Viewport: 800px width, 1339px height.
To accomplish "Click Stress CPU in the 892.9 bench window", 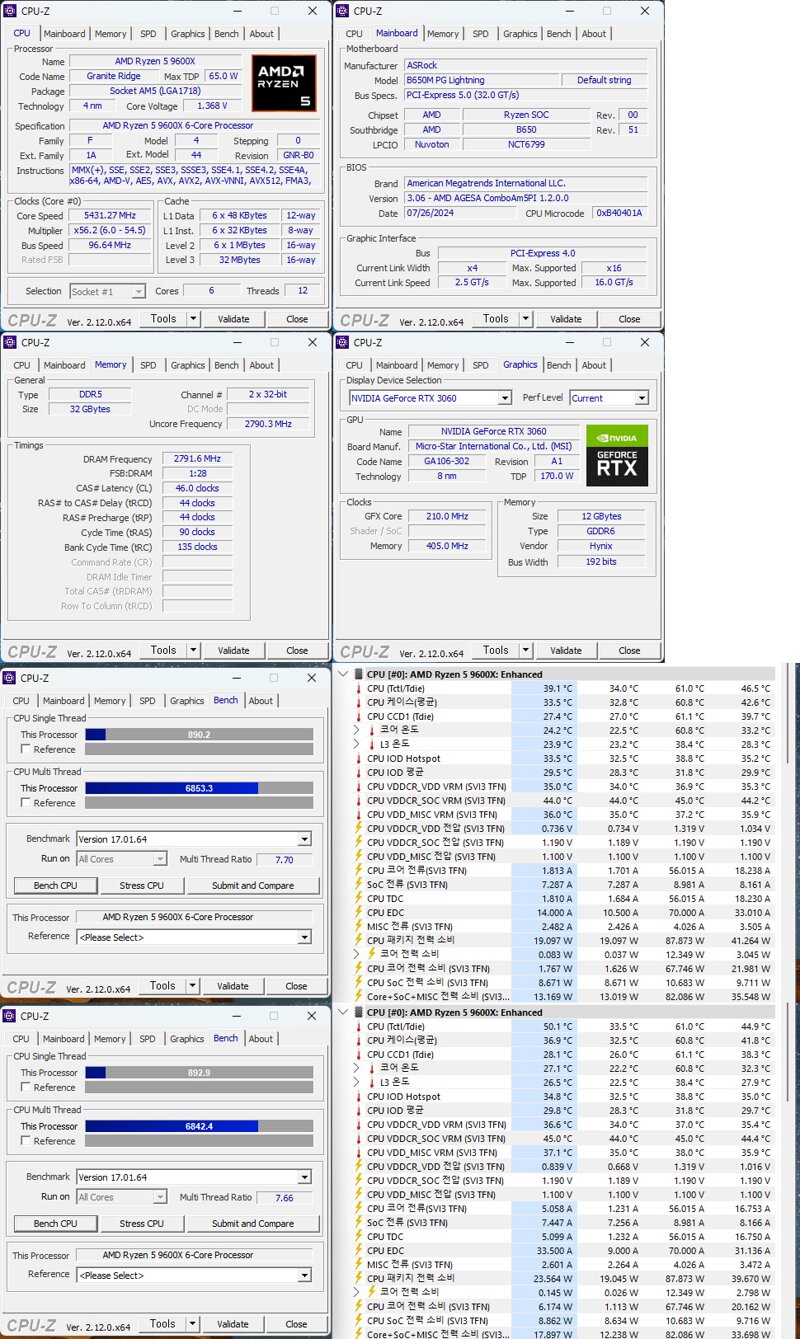I will tap(142, 1224).
